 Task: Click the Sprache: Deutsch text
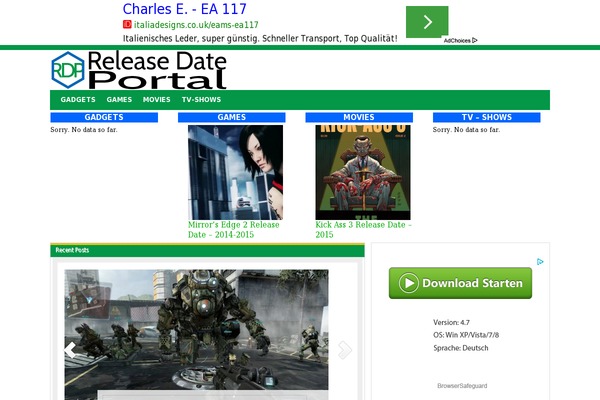(461, 348)
